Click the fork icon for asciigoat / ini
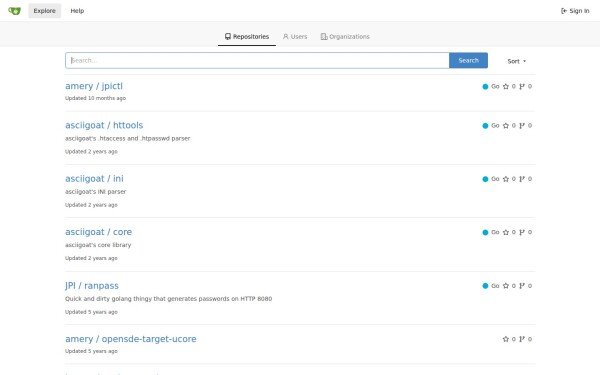This screenshot has width=600, height=375. 522,179
